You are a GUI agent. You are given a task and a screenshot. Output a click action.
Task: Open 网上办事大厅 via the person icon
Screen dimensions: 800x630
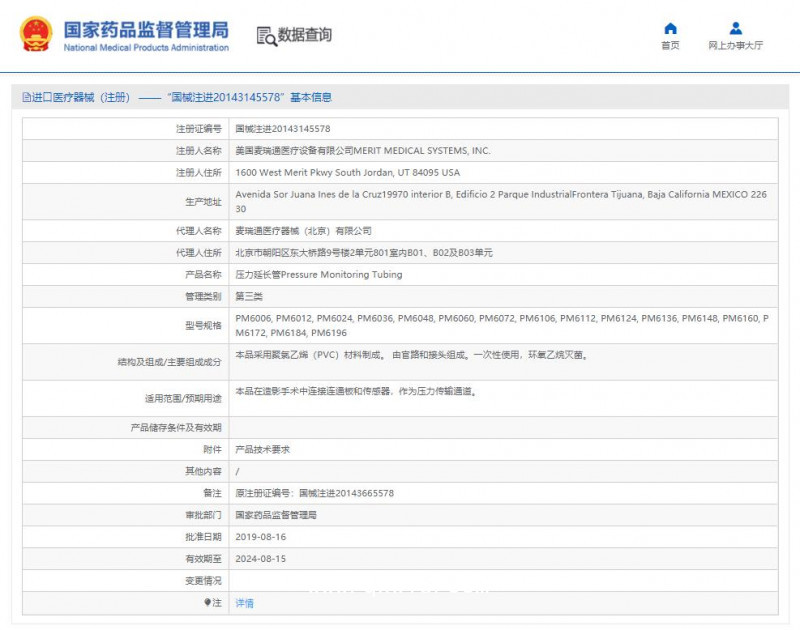tap(735, 27)
